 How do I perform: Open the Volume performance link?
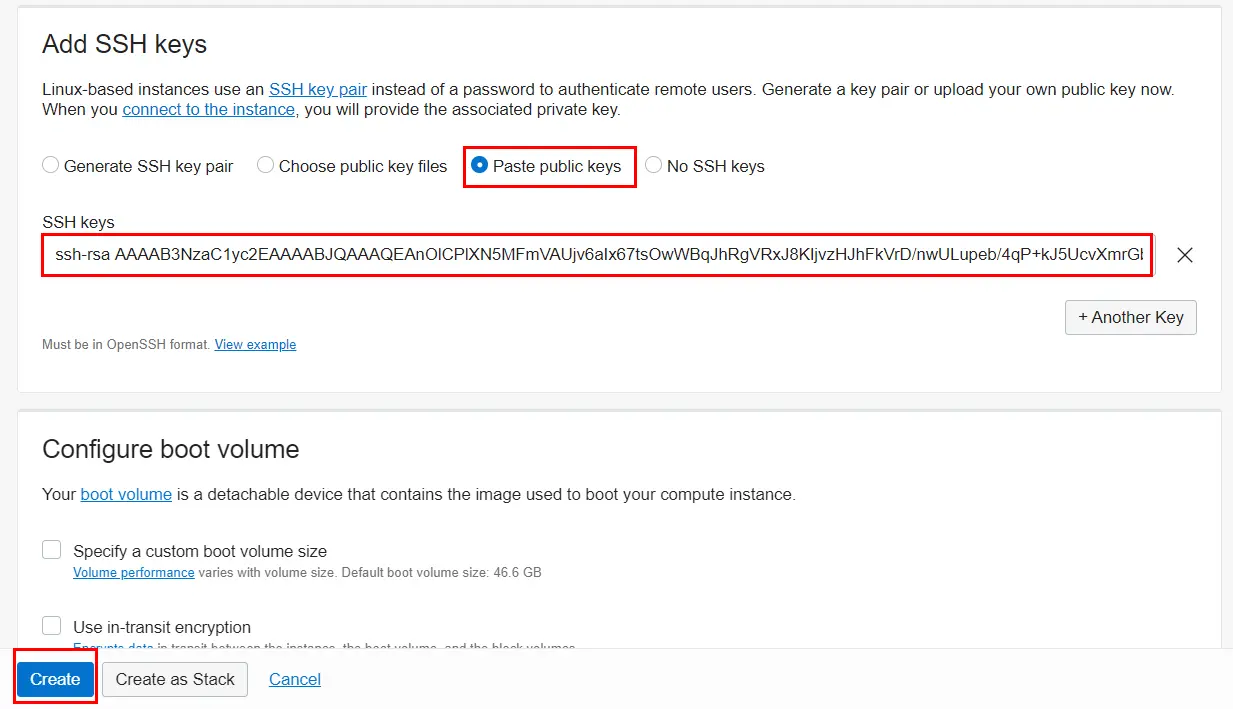click(133, 573)
